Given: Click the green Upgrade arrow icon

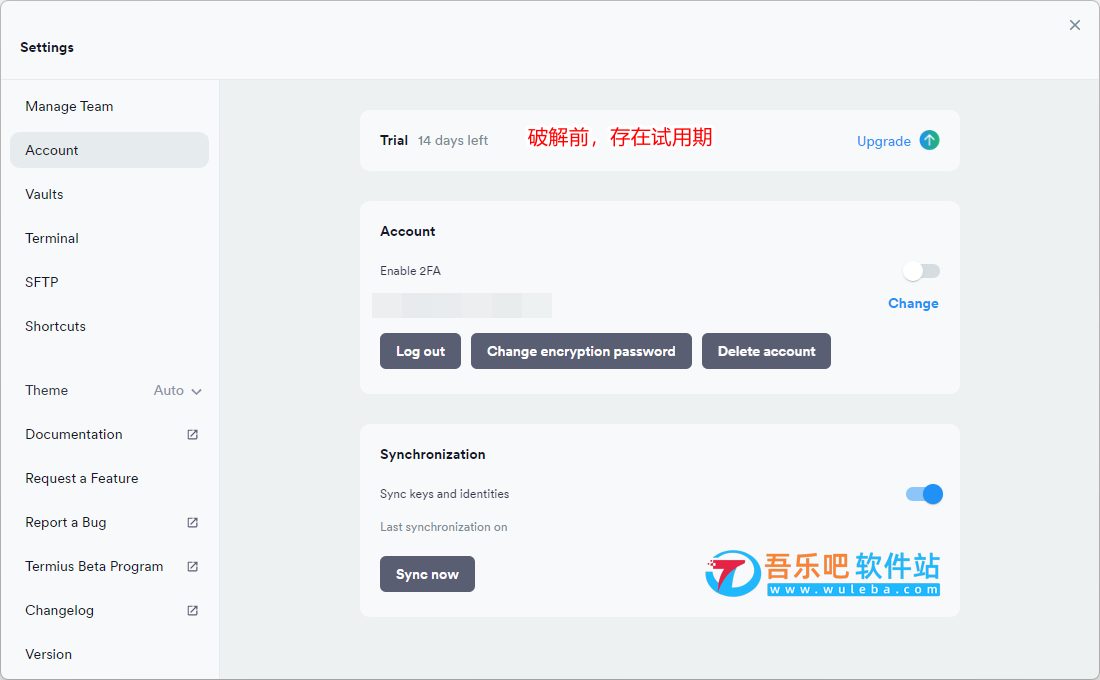Looking at the screenshot, I should (x=929, y=141).
